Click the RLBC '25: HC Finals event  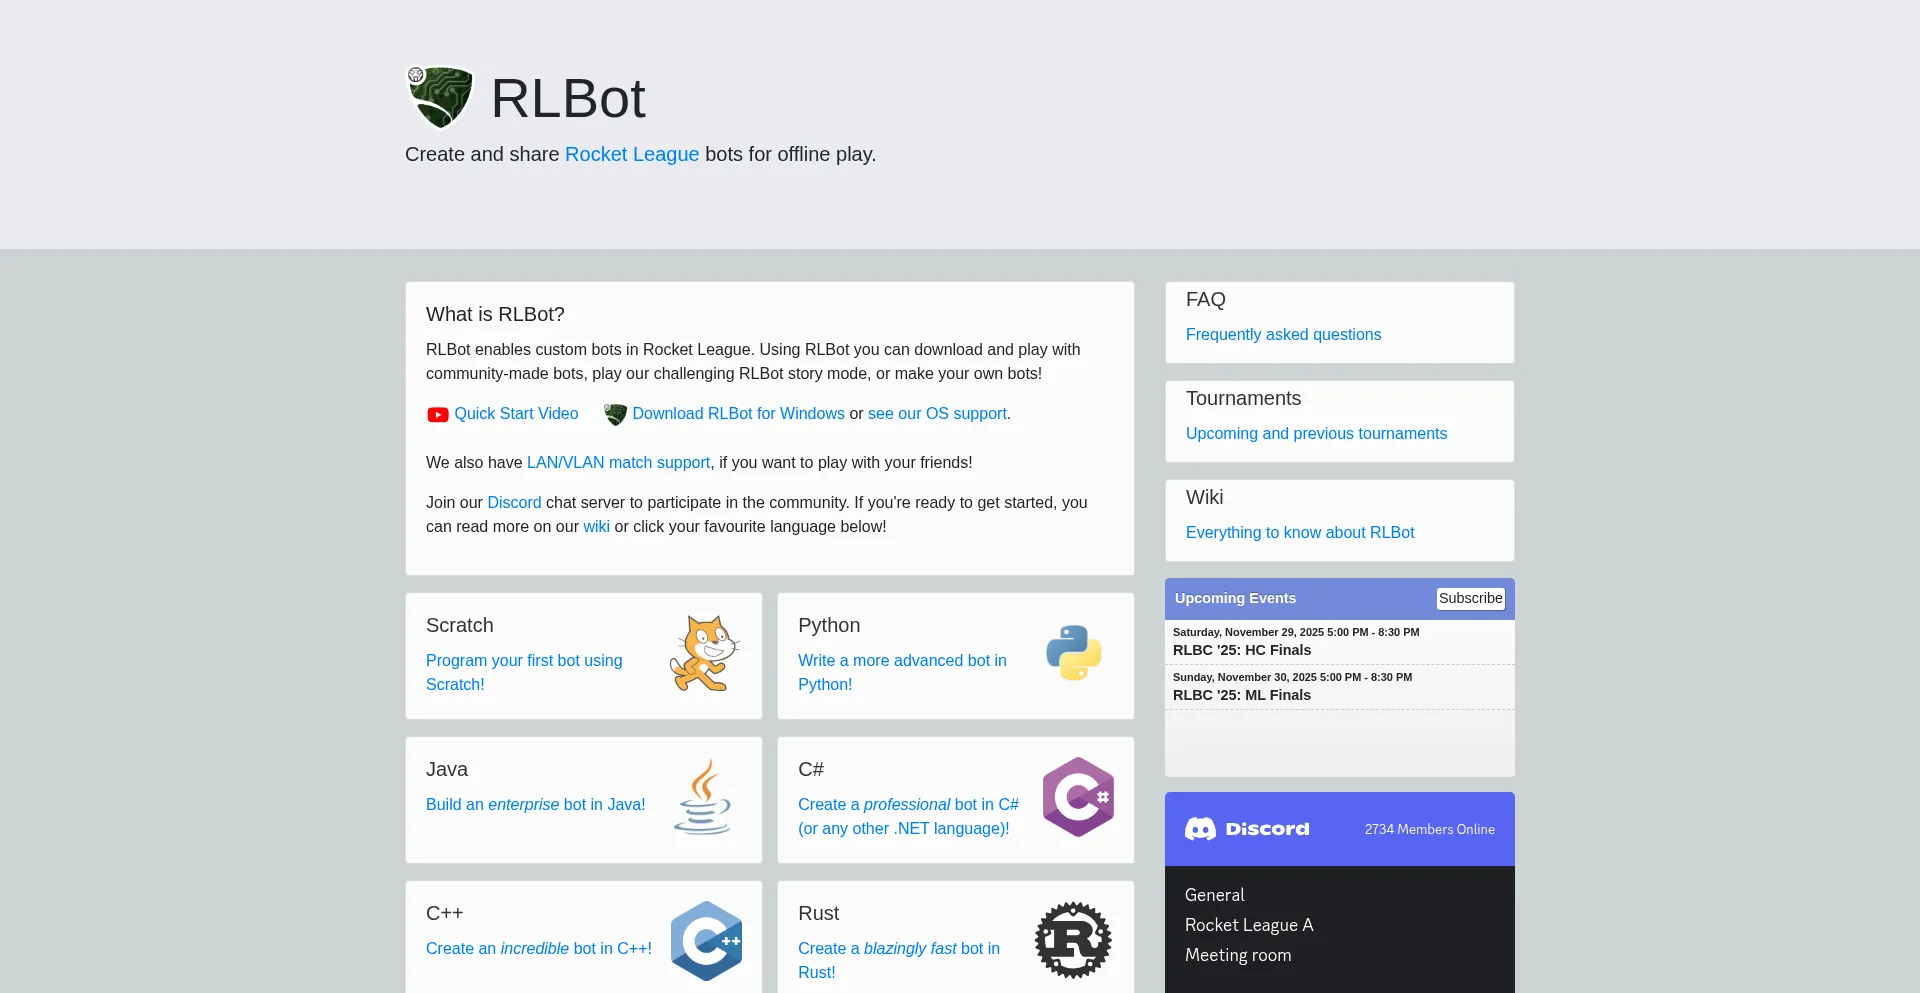click(1241, 650)
